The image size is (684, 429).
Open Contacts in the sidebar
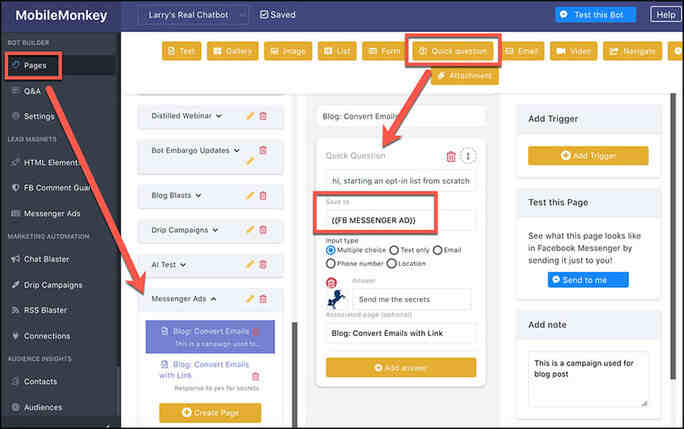click(x=40, y=381)
